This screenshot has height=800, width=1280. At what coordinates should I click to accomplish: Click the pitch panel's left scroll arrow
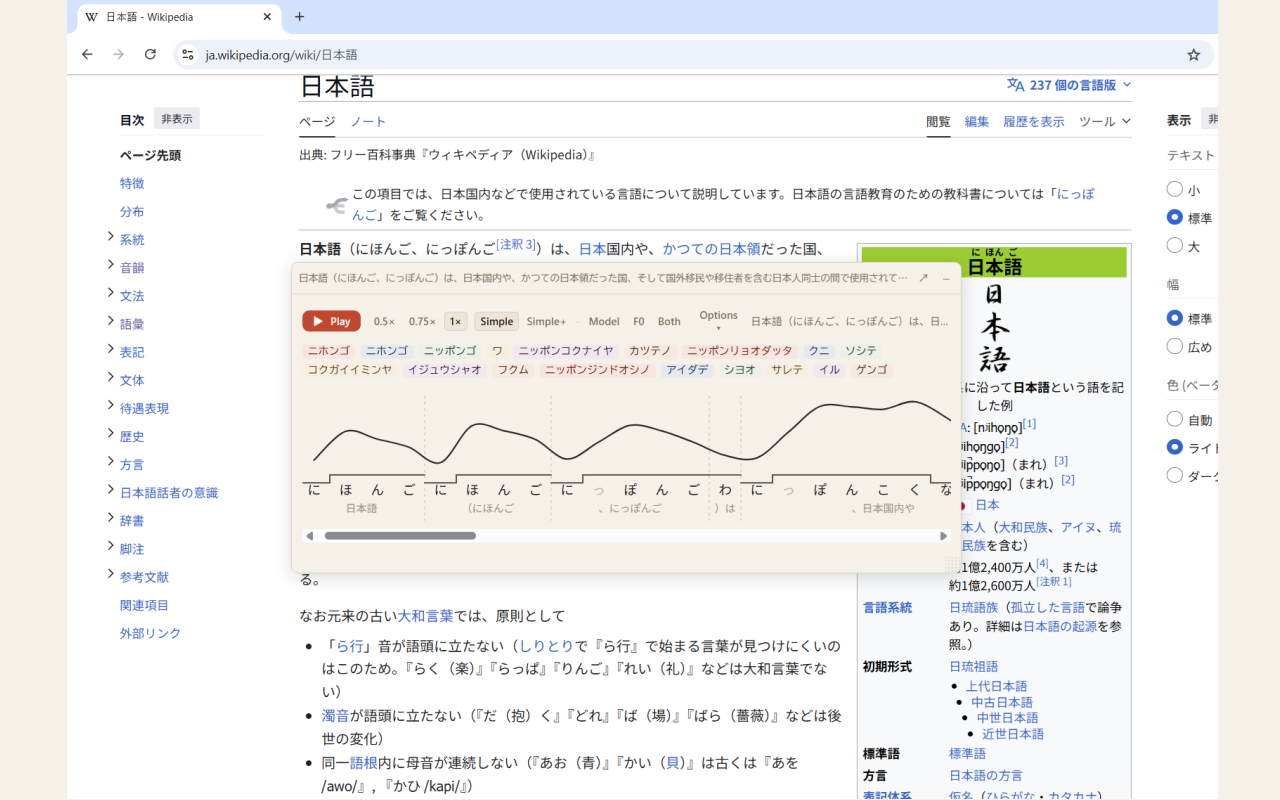click(x=310, y=536)
